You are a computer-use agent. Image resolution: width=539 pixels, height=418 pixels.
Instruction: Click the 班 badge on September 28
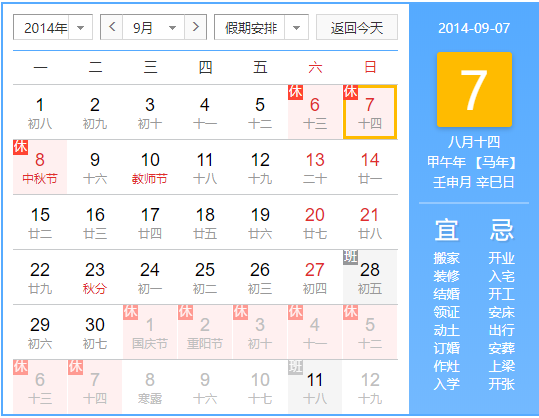coord(350,257)
